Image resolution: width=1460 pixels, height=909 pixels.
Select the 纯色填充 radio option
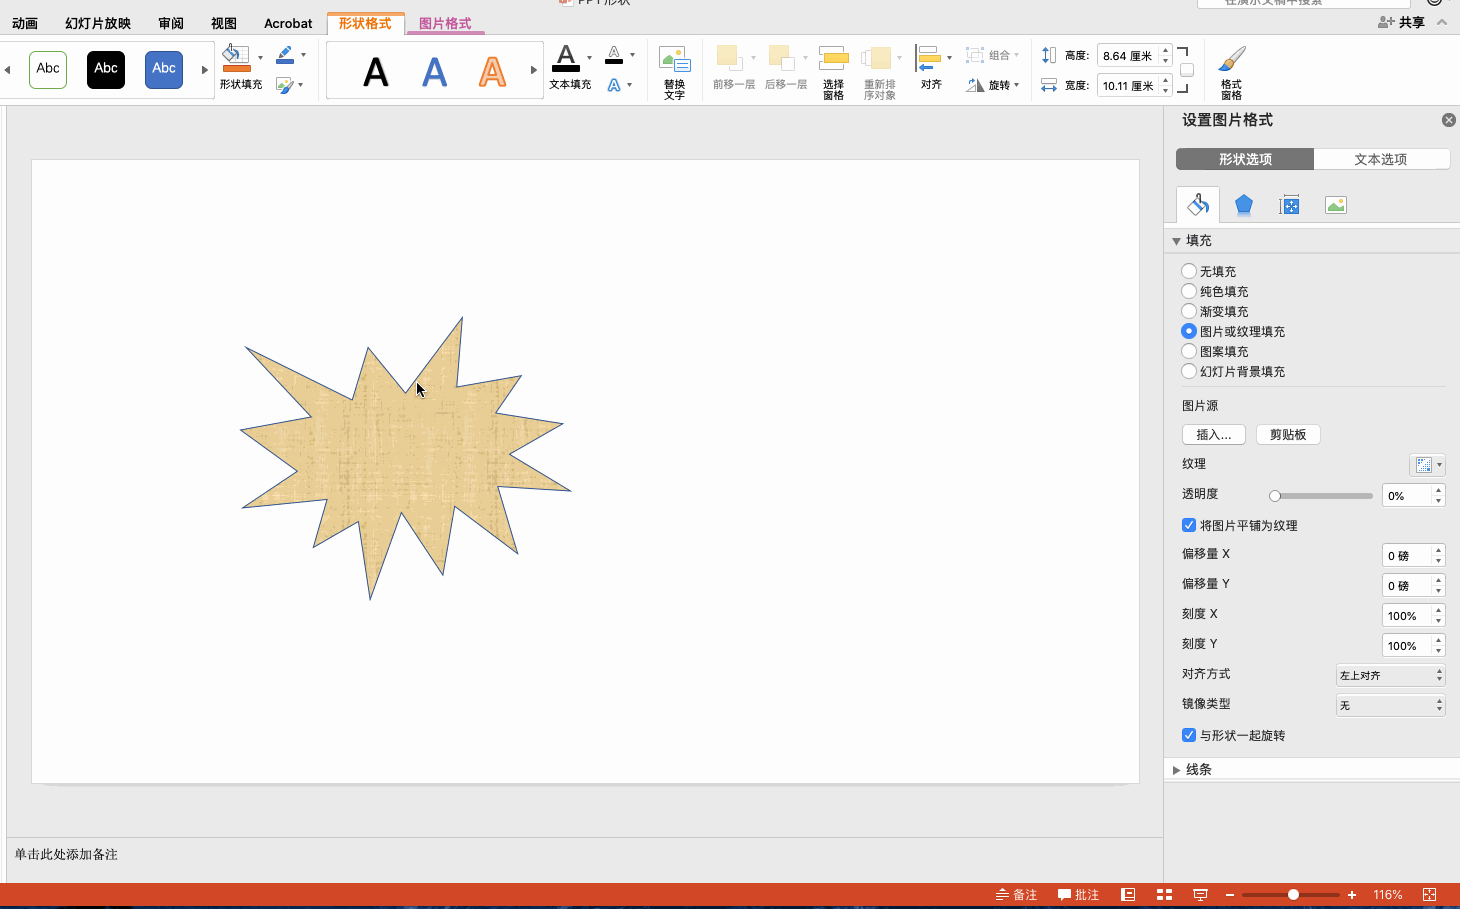(x=1189, y=291)
